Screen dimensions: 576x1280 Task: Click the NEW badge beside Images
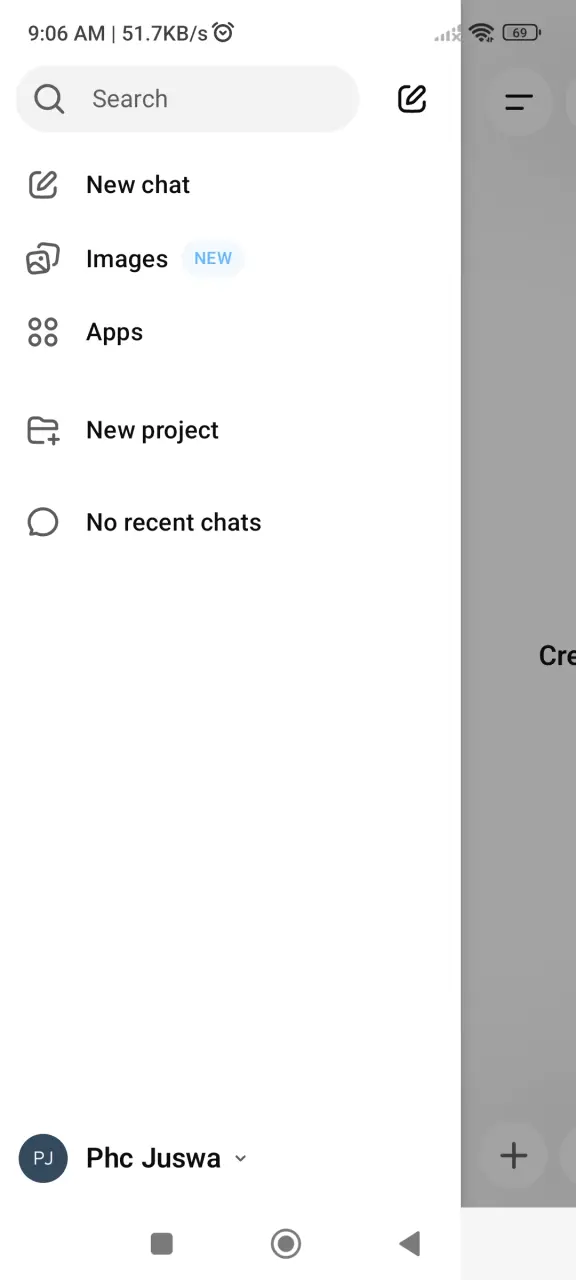(213, 258)
